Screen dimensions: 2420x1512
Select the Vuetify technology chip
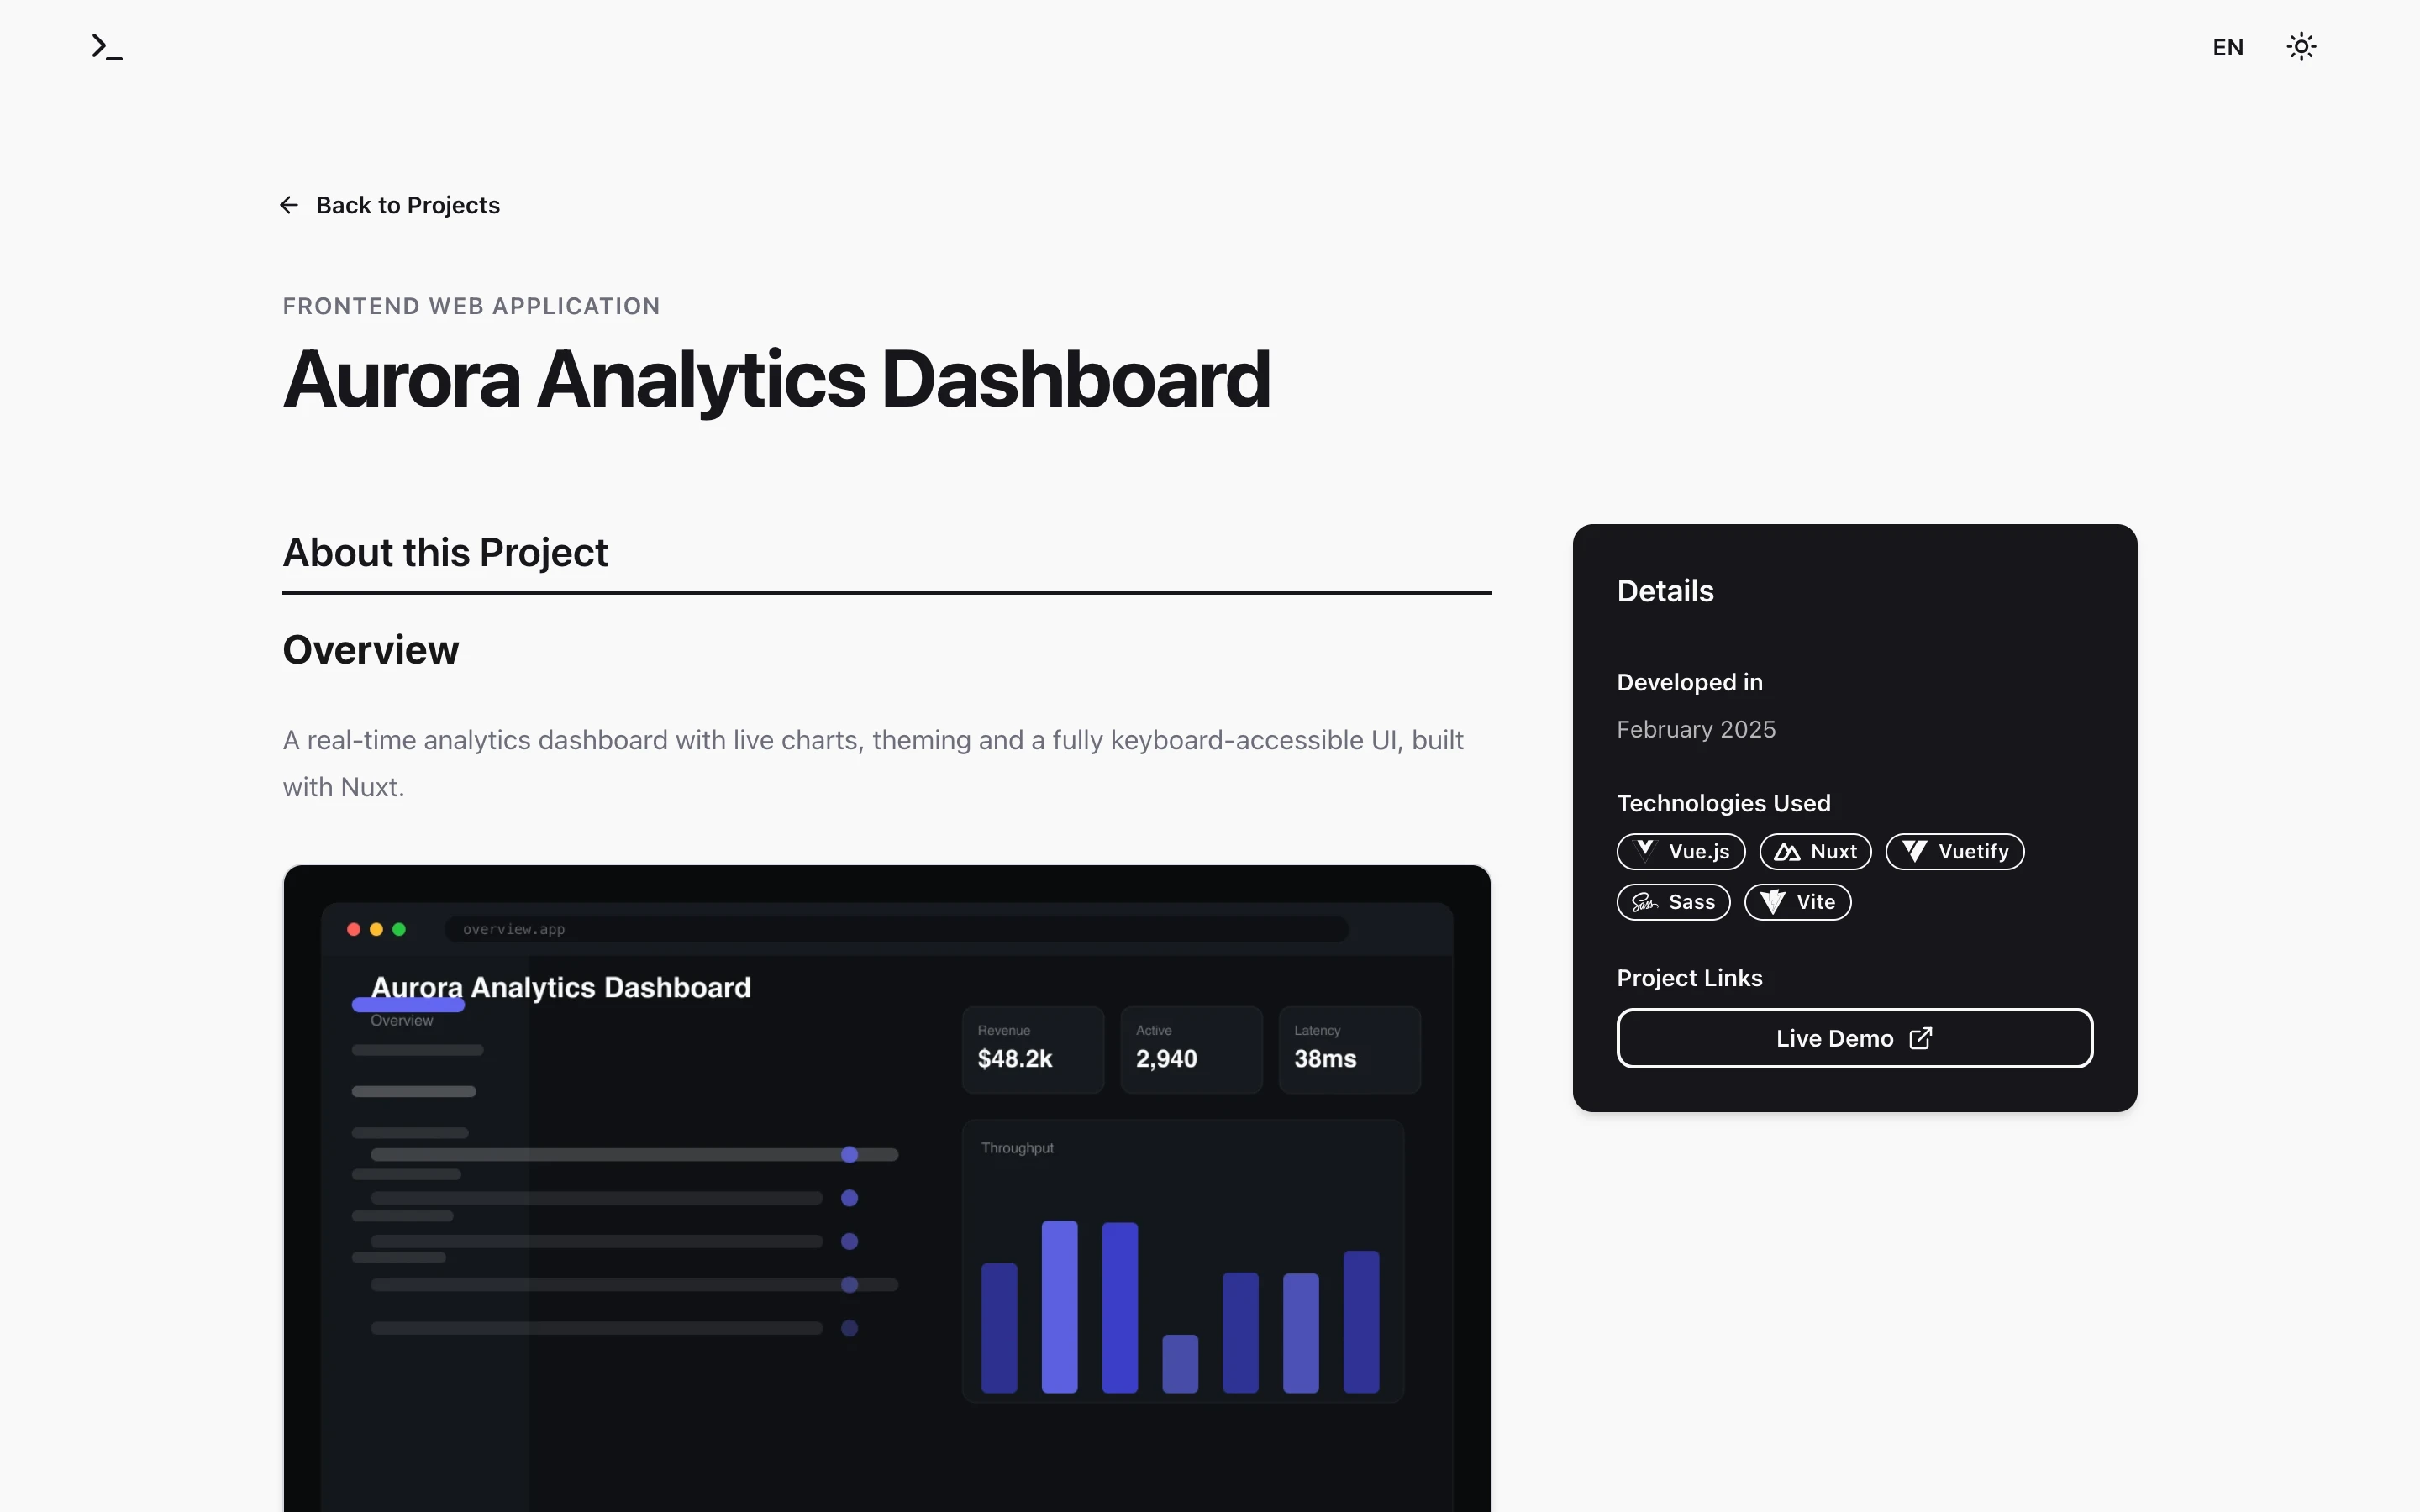tap(1954, 851)
